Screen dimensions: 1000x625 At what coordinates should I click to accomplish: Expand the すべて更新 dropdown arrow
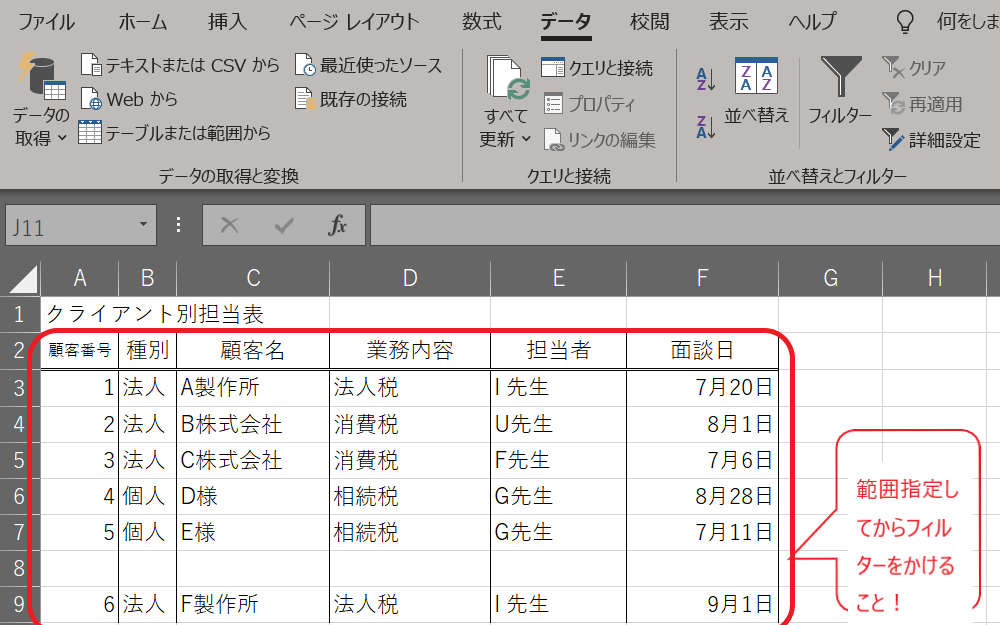pyautogui.click(x=526, y=140)
